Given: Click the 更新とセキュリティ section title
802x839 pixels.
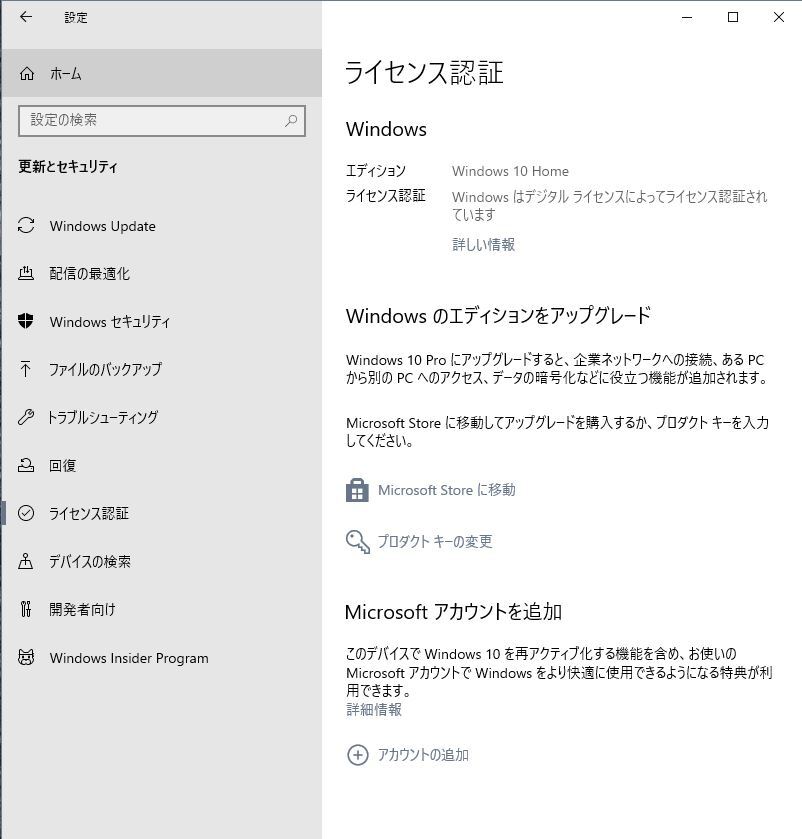Looking at the screenshot, I should 68,166.
